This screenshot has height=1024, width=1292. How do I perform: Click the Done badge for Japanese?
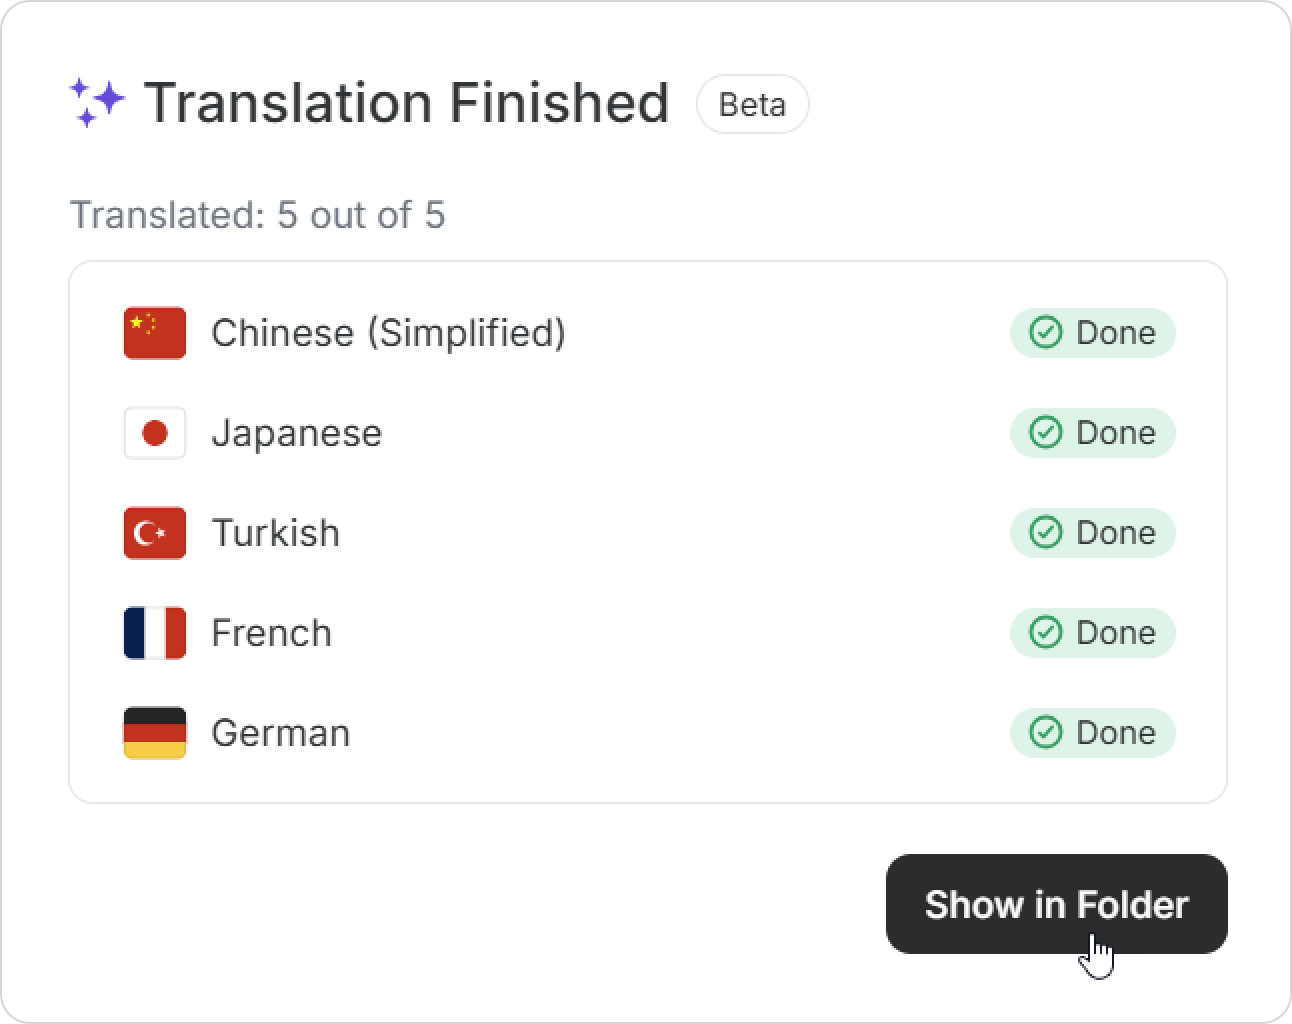click(x=1092, y=433)
